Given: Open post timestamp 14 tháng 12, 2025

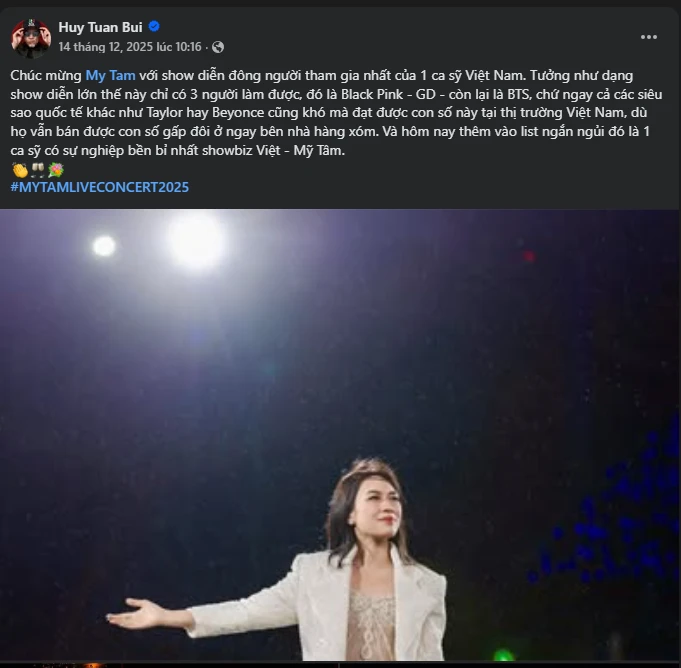Looking at the screenshot, I should [129, 47].
